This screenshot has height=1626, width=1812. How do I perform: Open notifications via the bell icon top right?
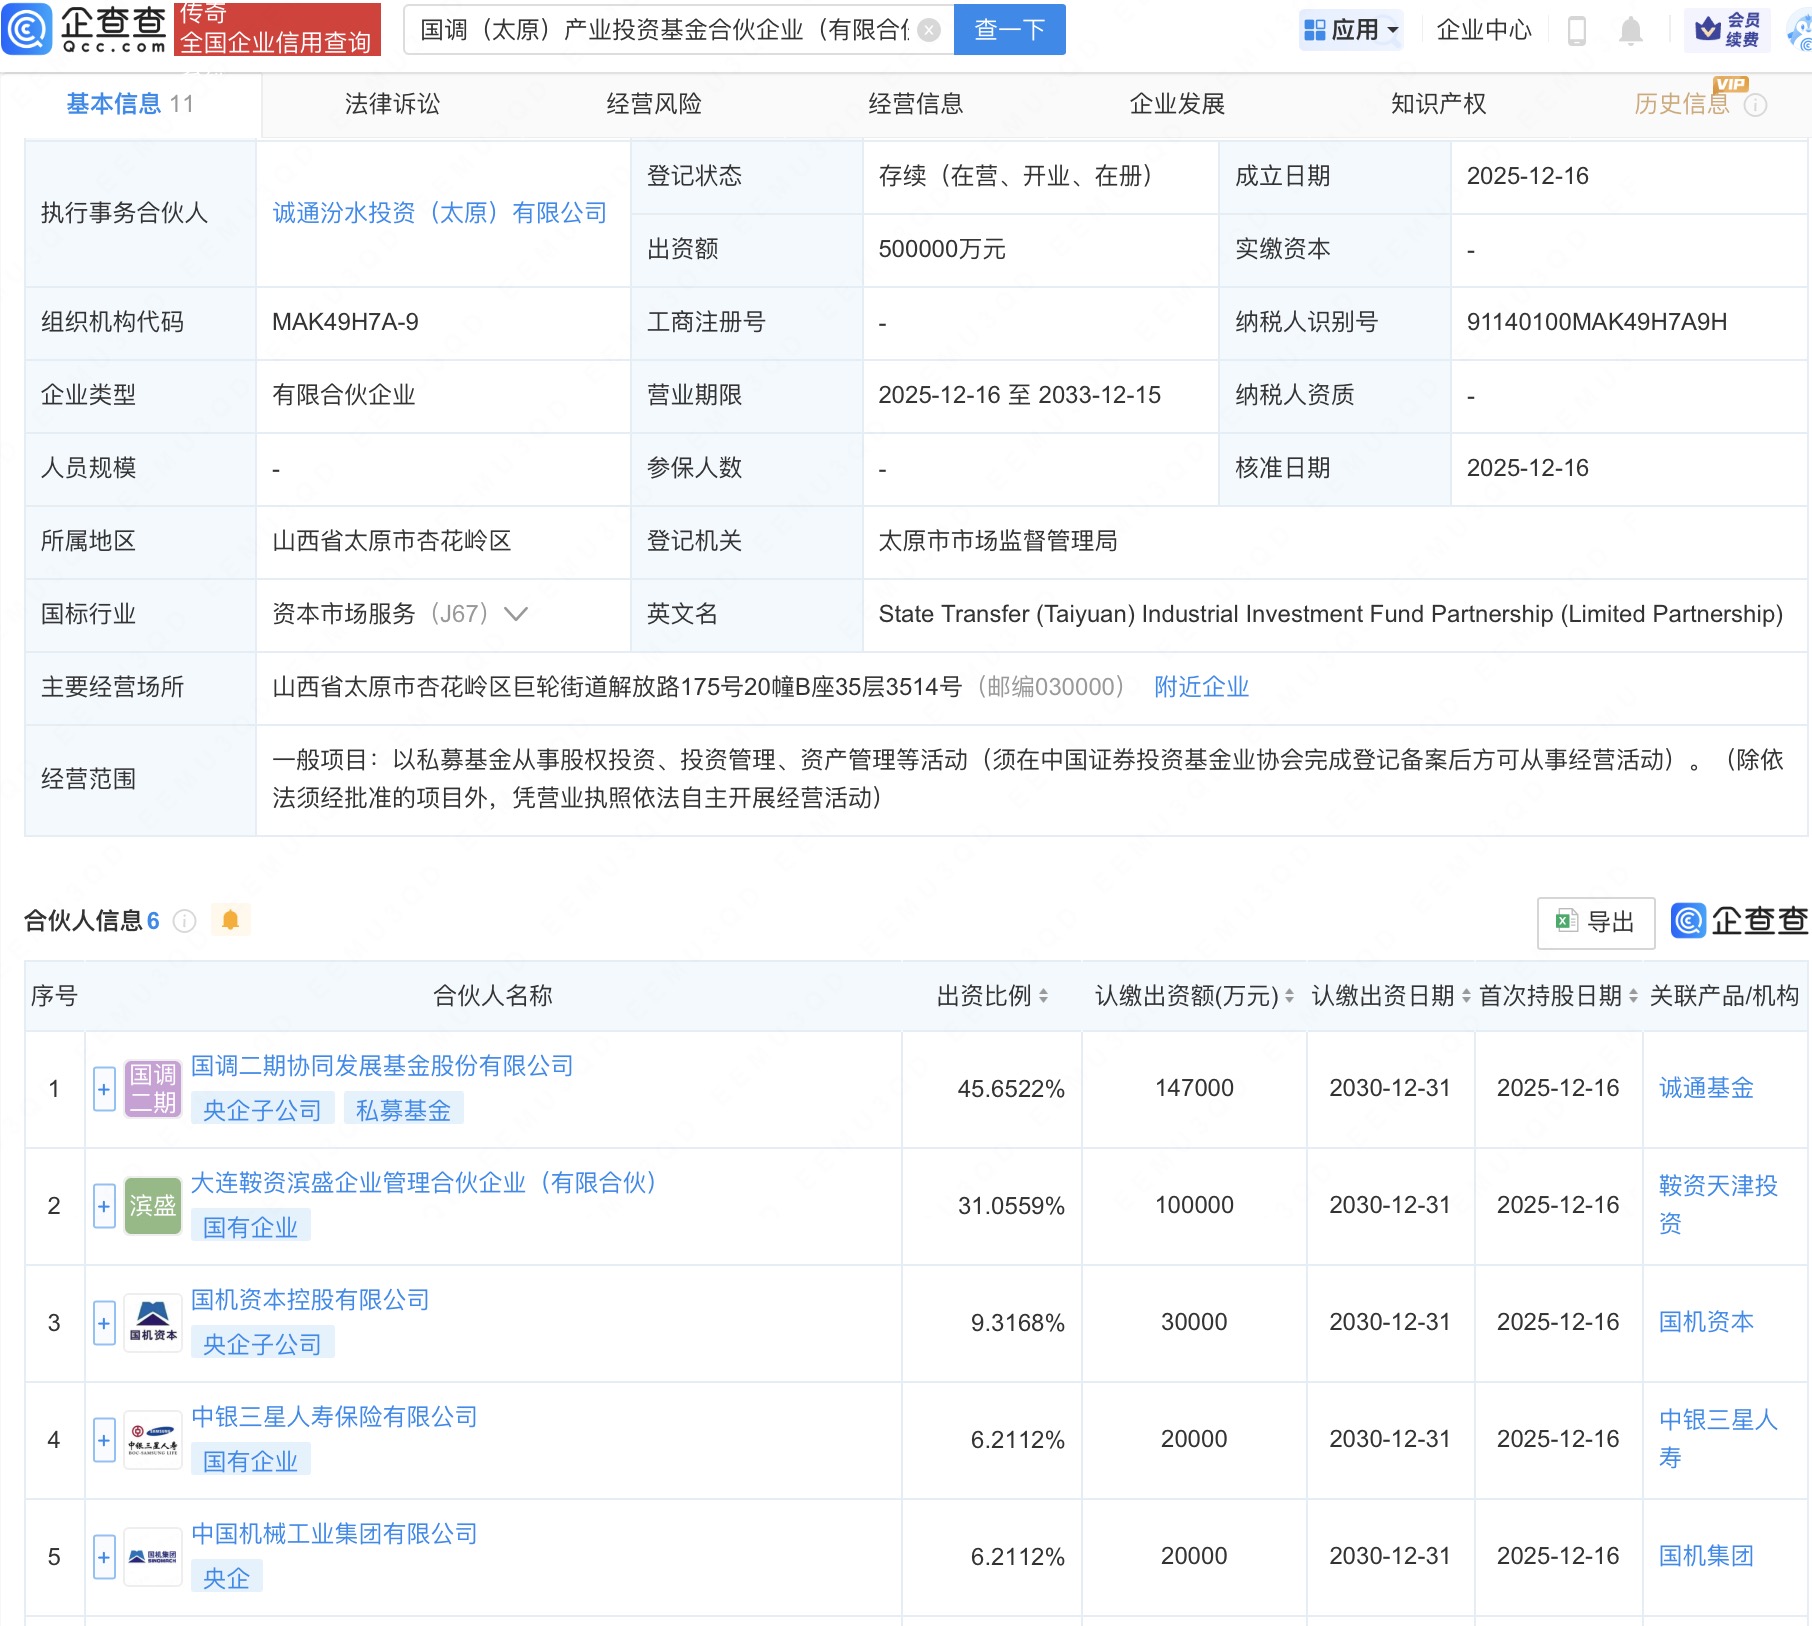(1630, 30)
